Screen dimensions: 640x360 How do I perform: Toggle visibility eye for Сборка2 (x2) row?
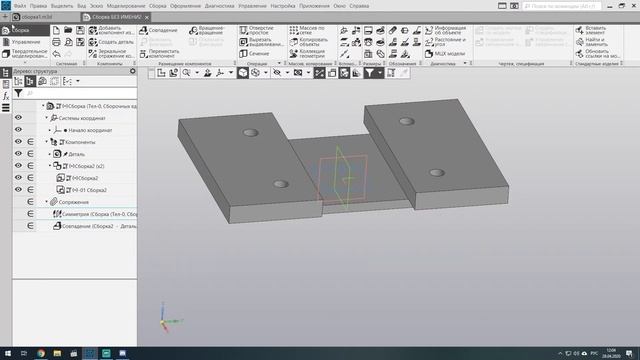coord(18,166)
